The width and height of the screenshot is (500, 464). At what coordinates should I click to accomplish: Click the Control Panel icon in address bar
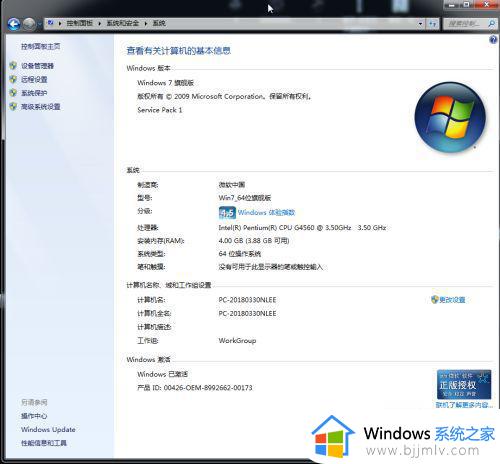coord(51,23)
